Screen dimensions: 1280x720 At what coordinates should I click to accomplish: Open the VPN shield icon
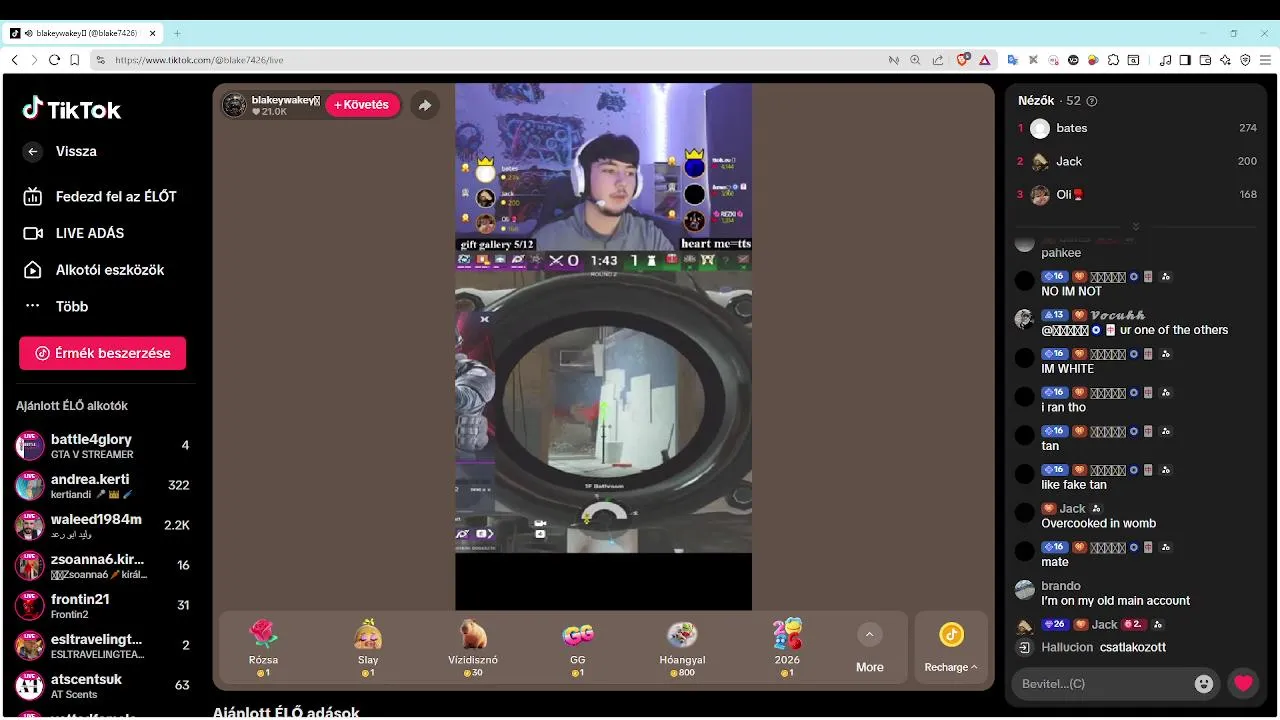(x=1245, y=60)
